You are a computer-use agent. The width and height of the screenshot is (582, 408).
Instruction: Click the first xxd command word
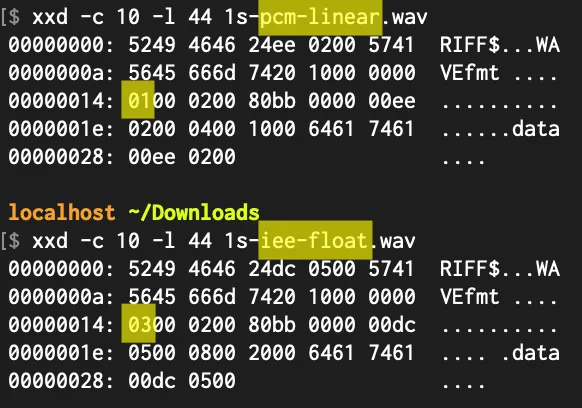50,17
